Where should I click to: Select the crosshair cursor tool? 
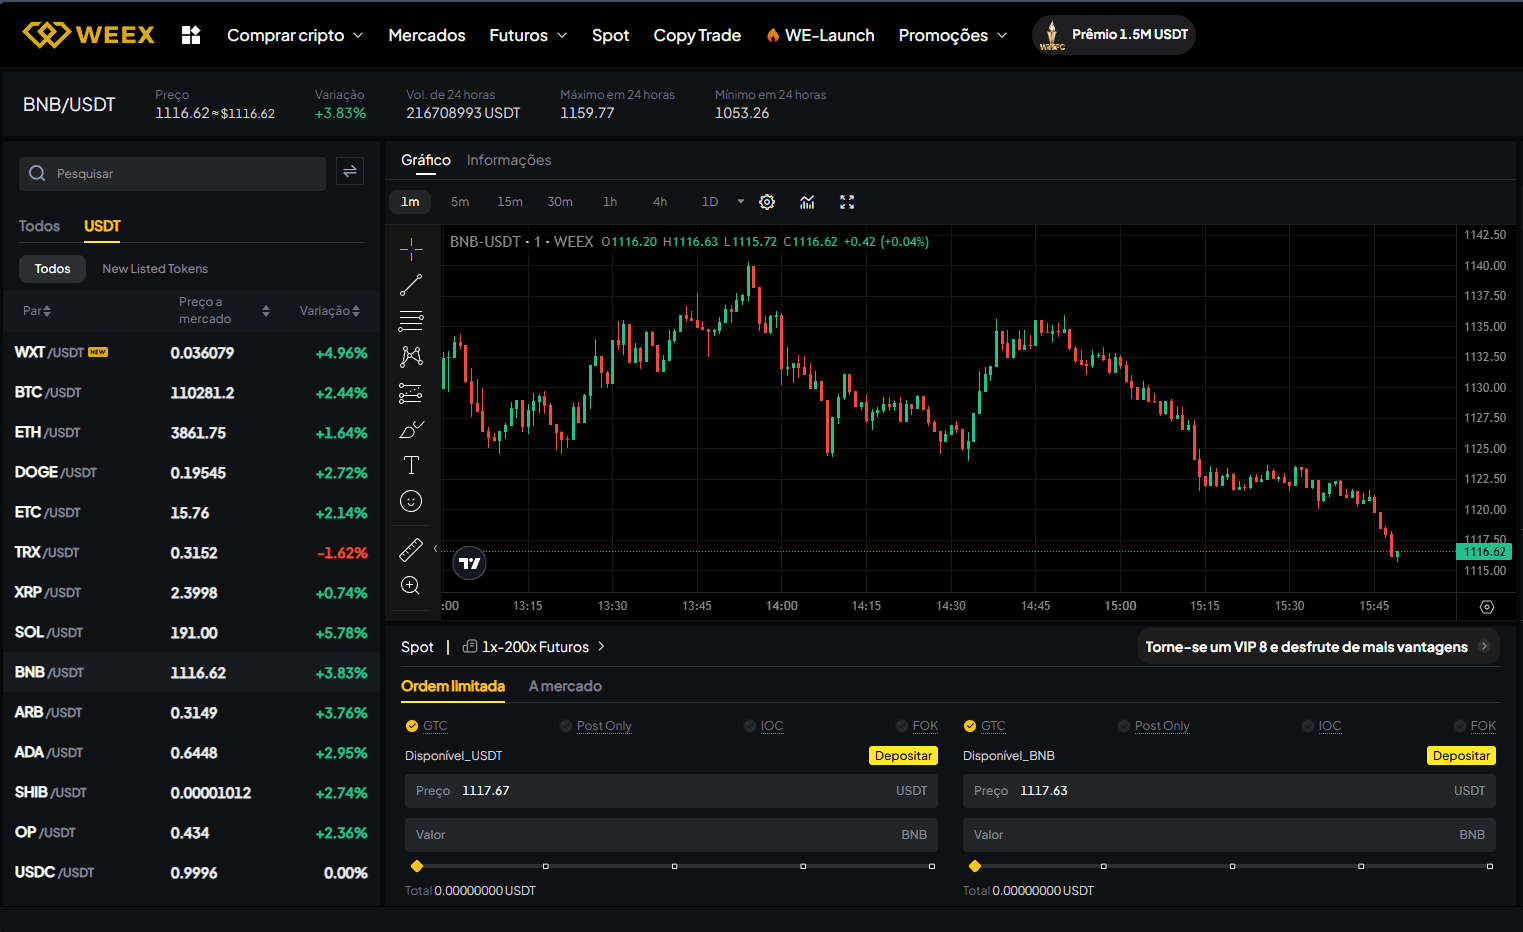pos(411,248)
